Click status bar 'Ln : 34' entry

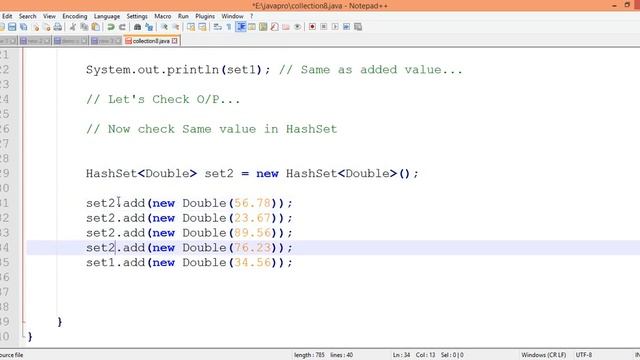[401, 355]
